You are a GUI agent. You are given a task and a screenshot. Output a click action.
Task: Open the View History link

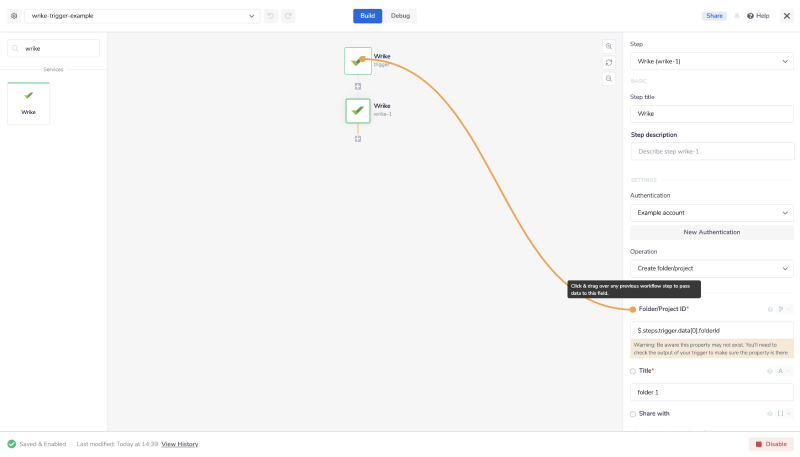coord(180,444)
